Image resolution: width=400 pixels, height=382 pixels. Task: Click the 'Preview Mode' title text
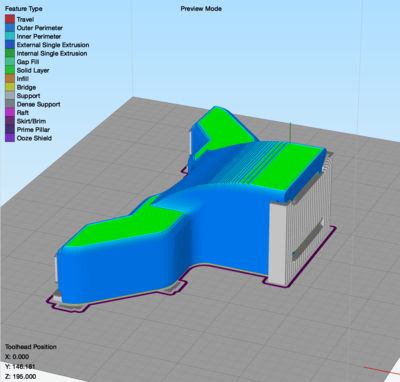(x=201, y=9)
